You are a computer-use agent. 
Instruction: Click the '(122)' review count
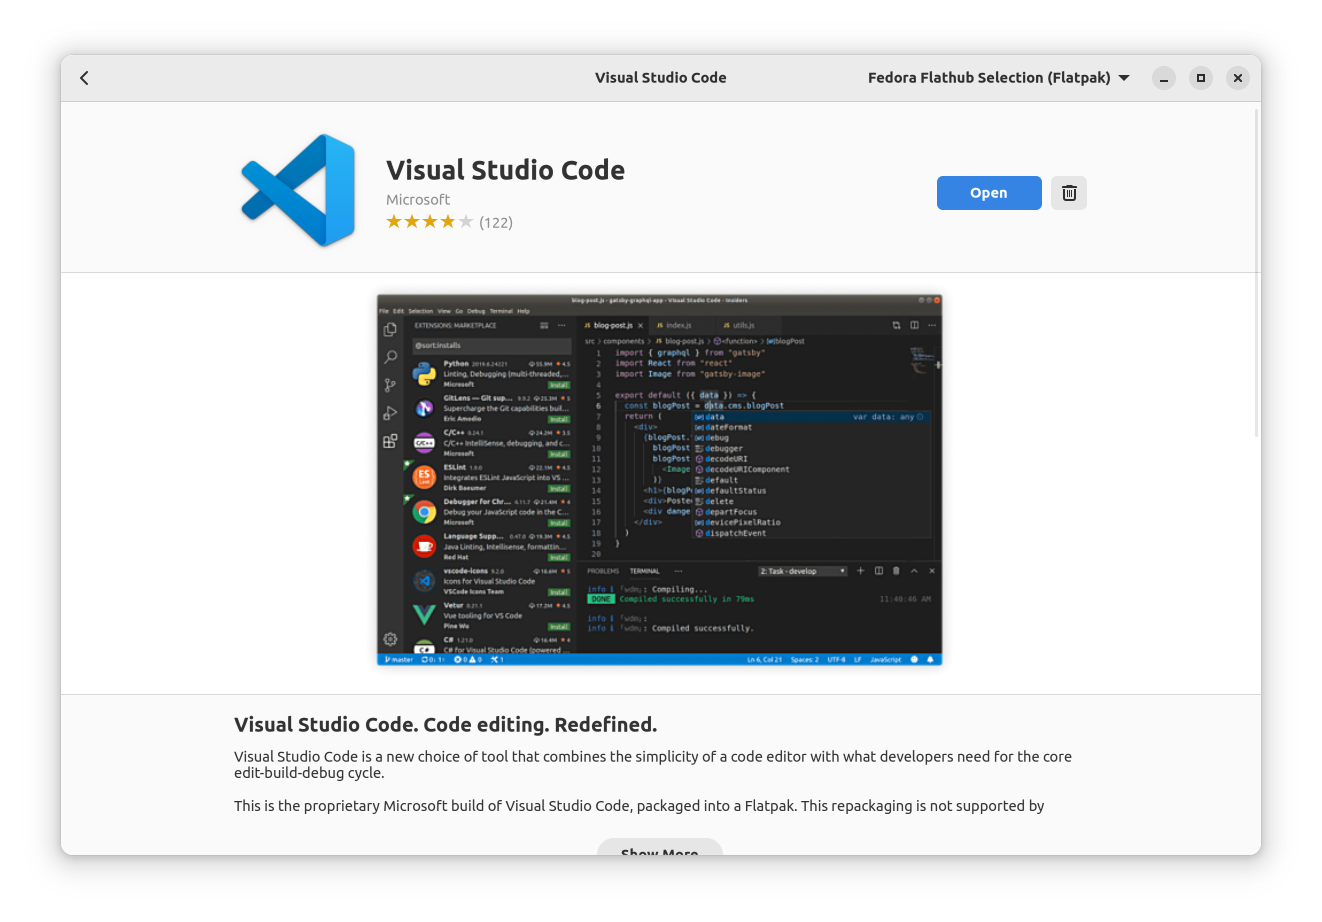click(x=496, y=223)
